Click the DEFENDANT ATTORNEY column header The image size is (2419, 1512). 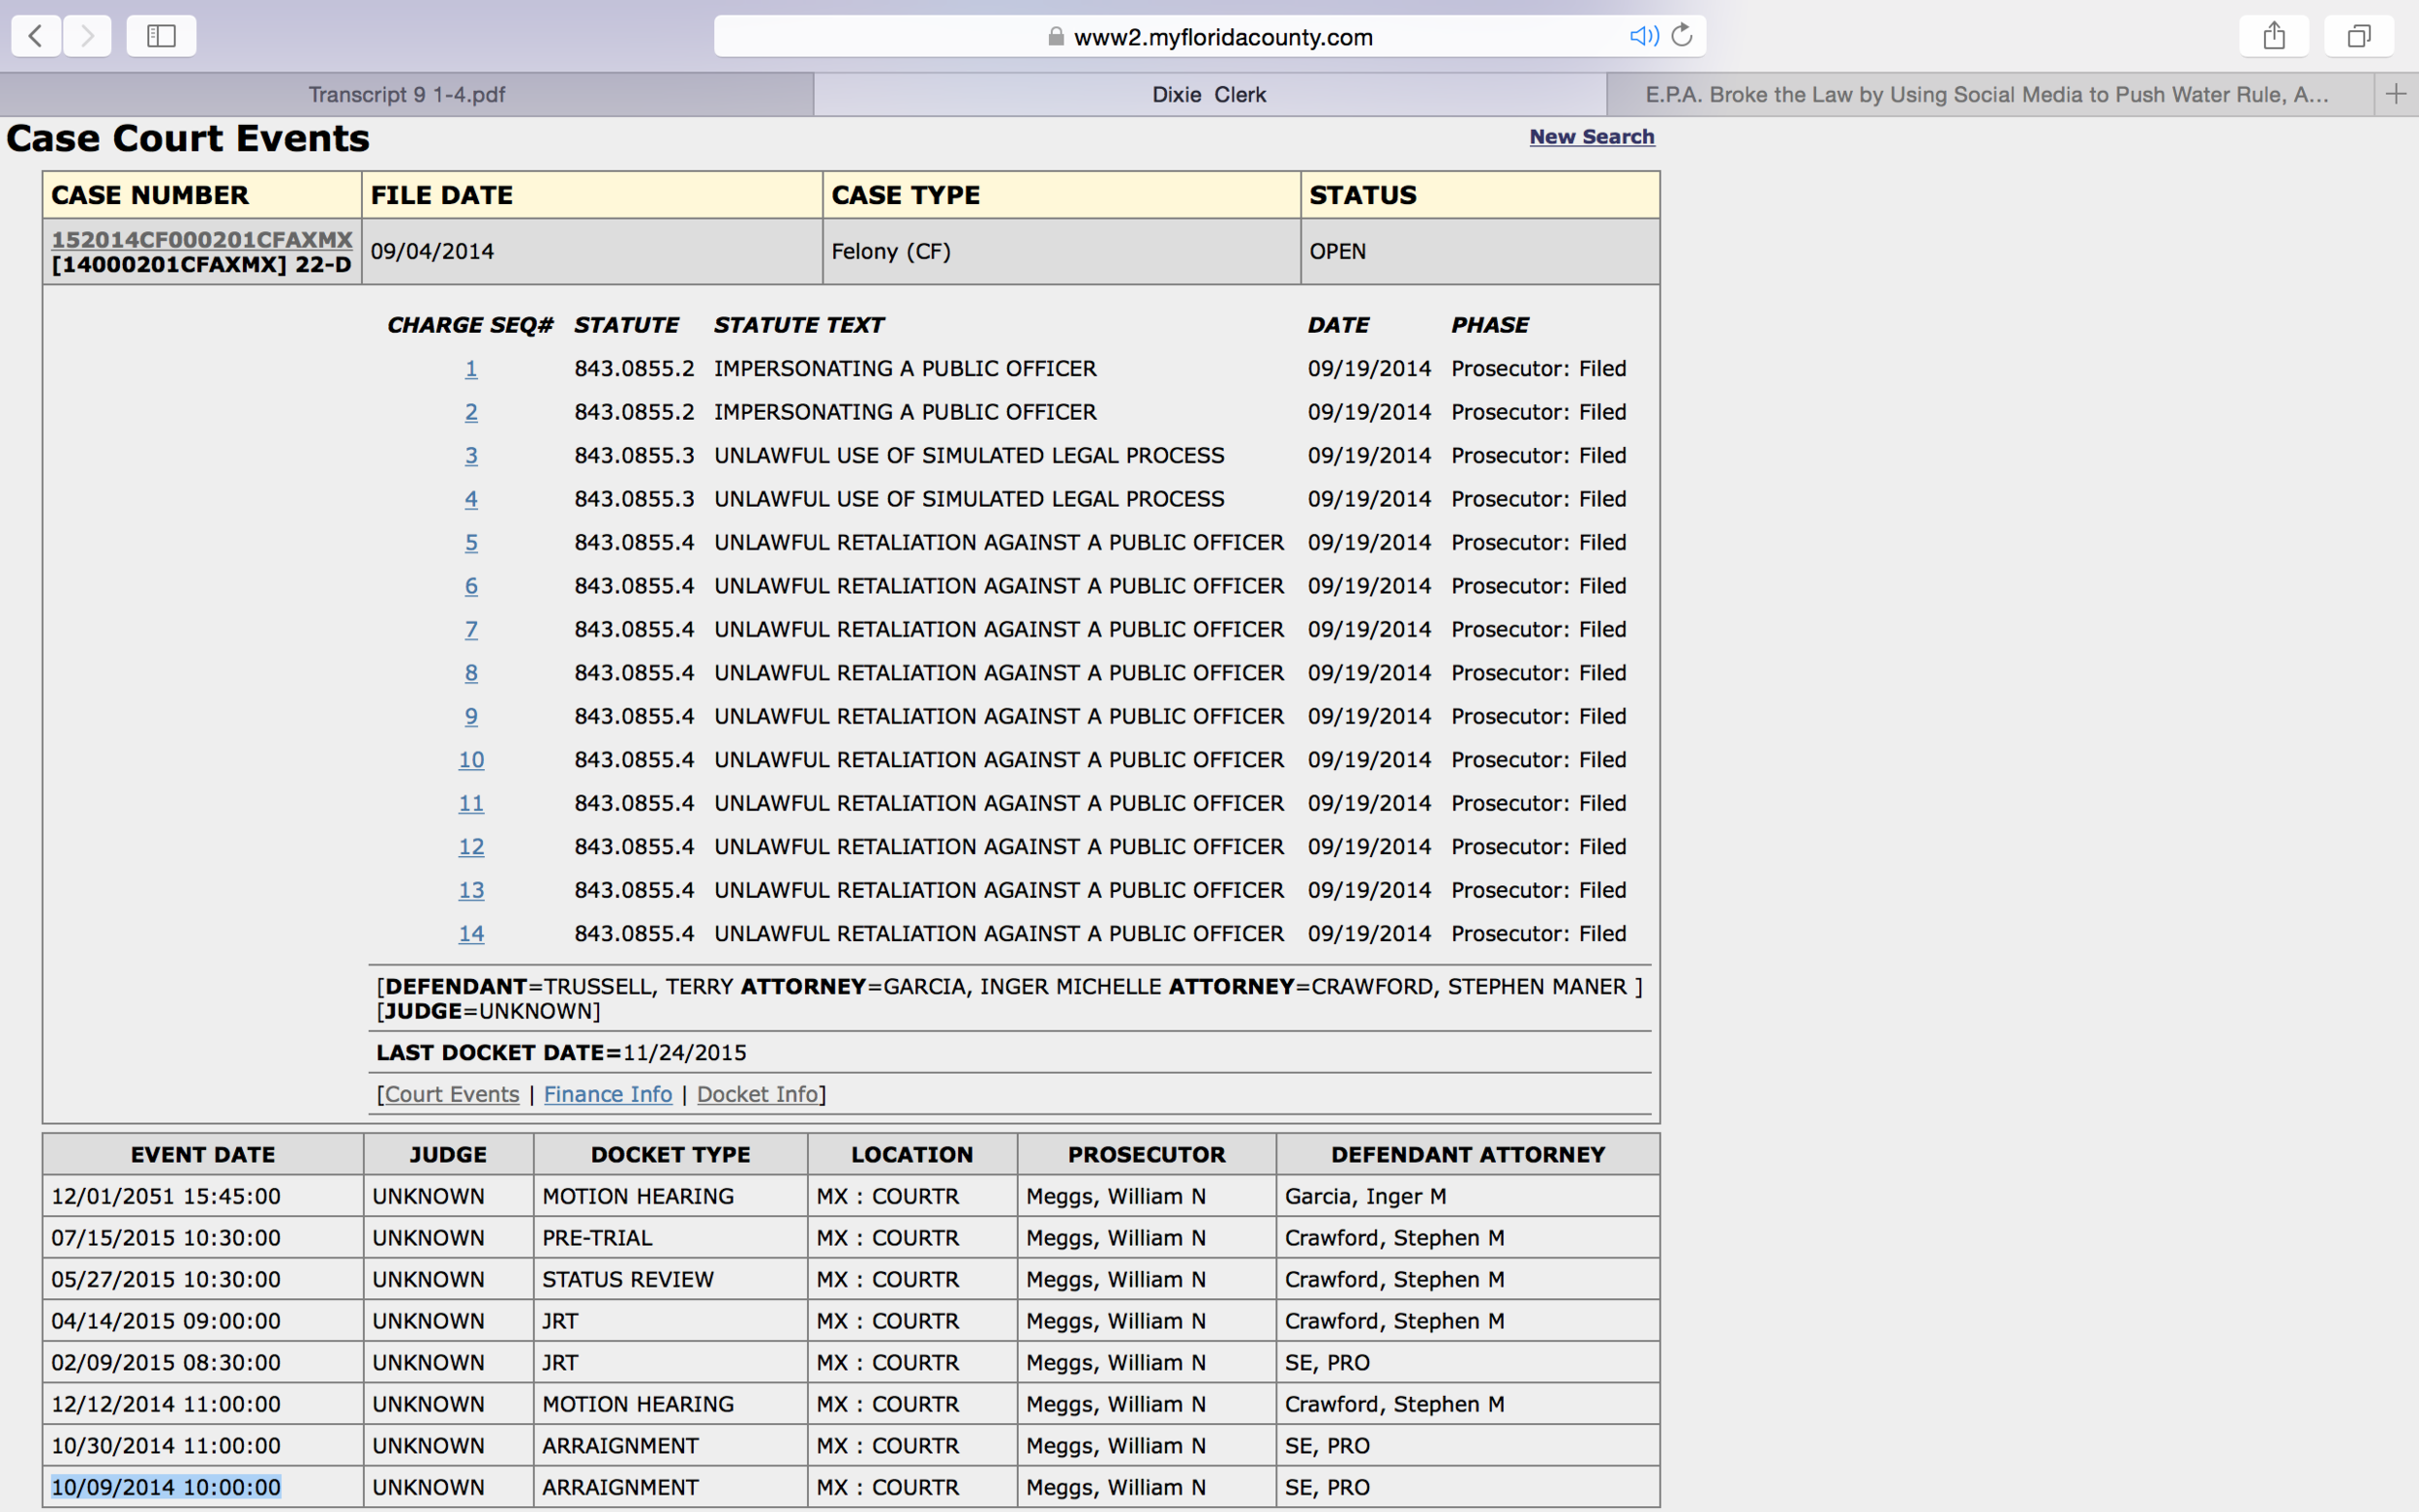pyautogui.click(x=1467, y=1154)
